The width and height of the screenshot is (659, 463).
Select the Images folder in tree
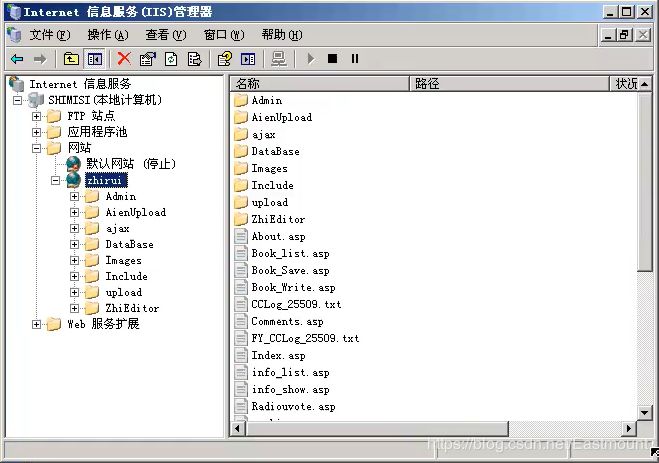coord(123,260)
